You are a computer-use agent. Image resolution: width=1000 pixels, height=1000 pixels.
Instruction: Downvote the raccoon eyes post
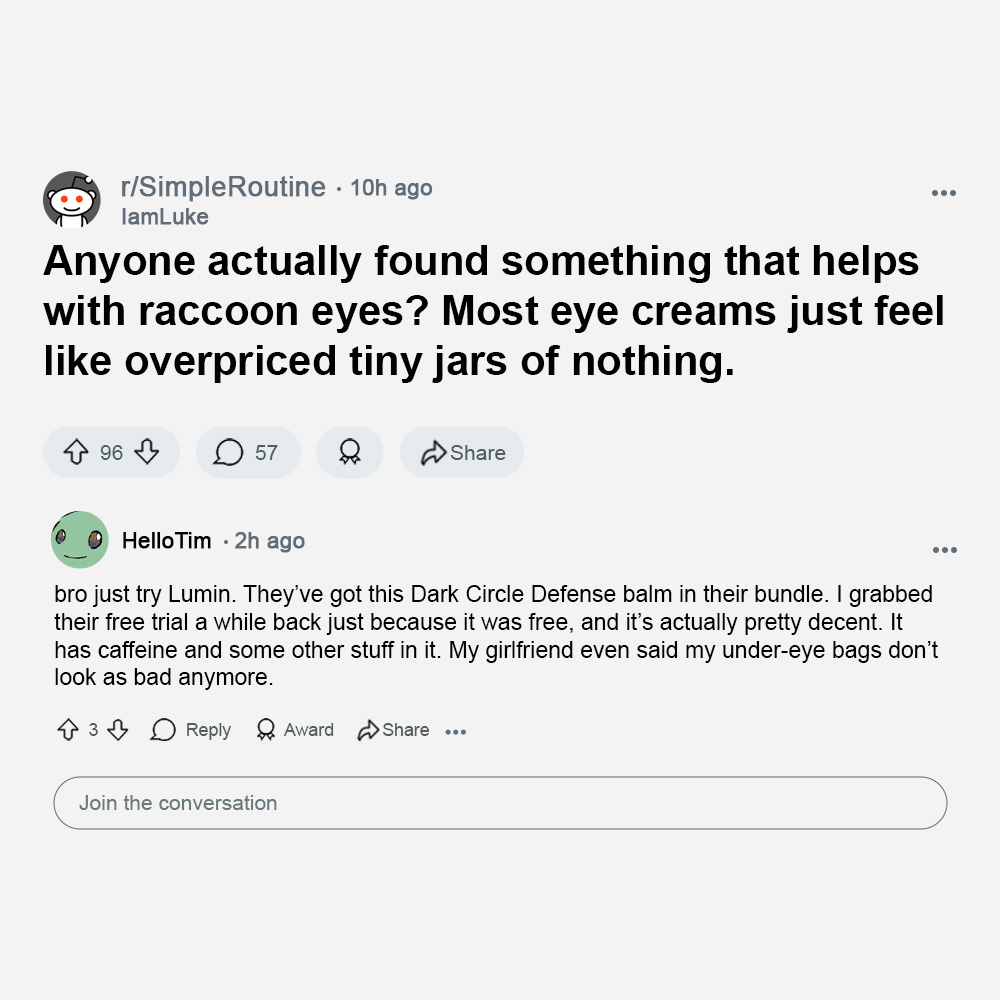point(147,452)
